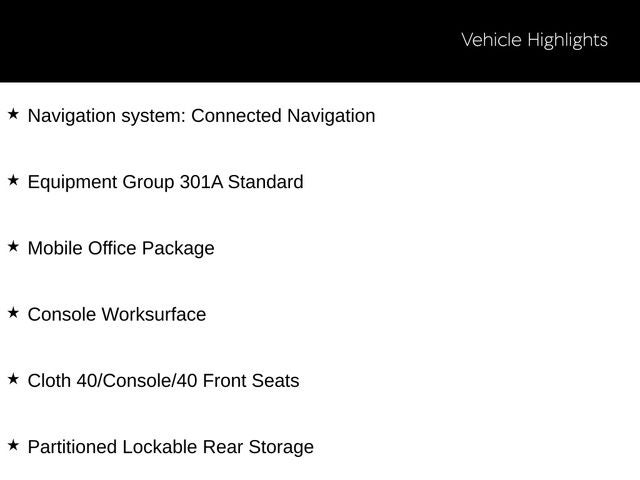Click the star beside Navigation system
The image size is (640, 480).
[x=13, y=114]
